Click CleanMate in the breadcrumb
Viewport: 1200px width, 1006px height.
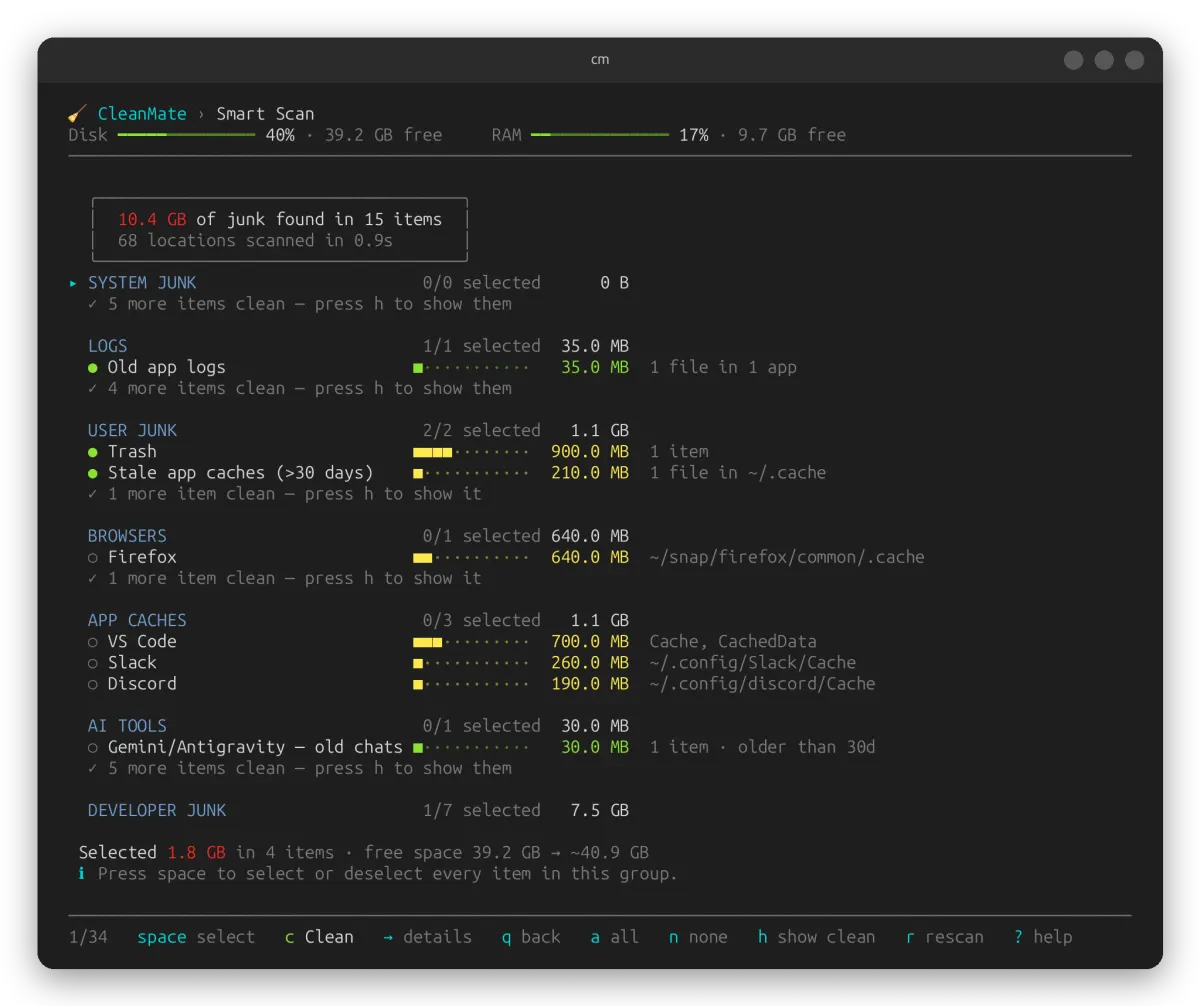tap(142, 114)
